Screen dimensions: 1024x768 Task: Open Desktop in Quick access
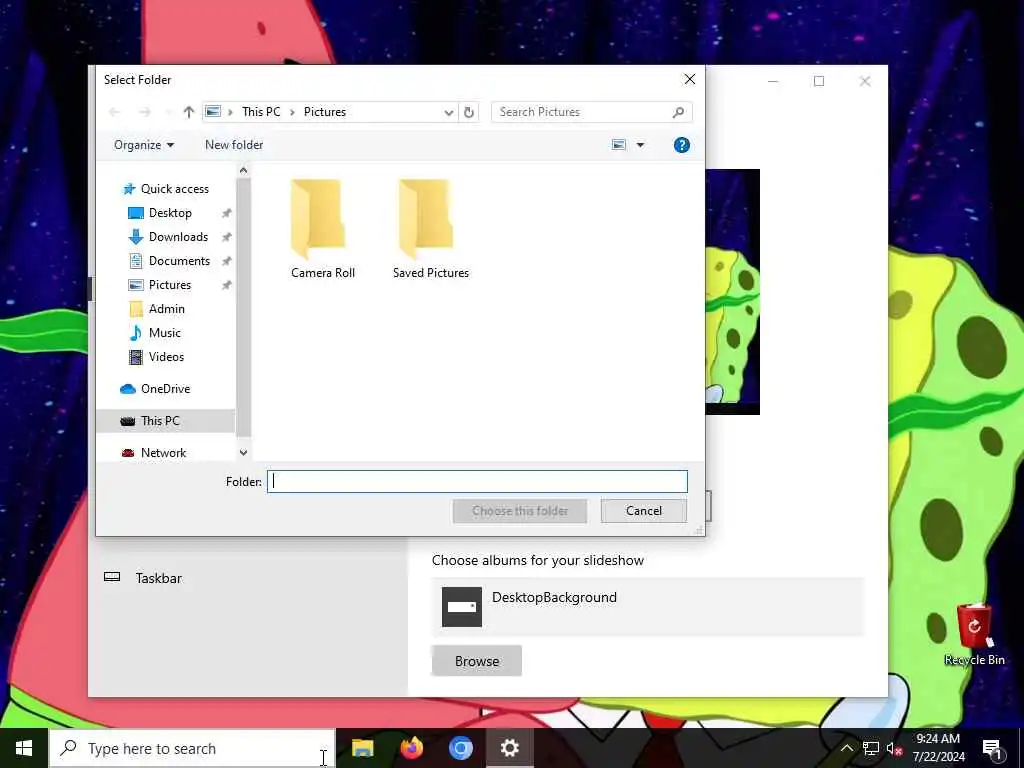click(x=170, y=213)
